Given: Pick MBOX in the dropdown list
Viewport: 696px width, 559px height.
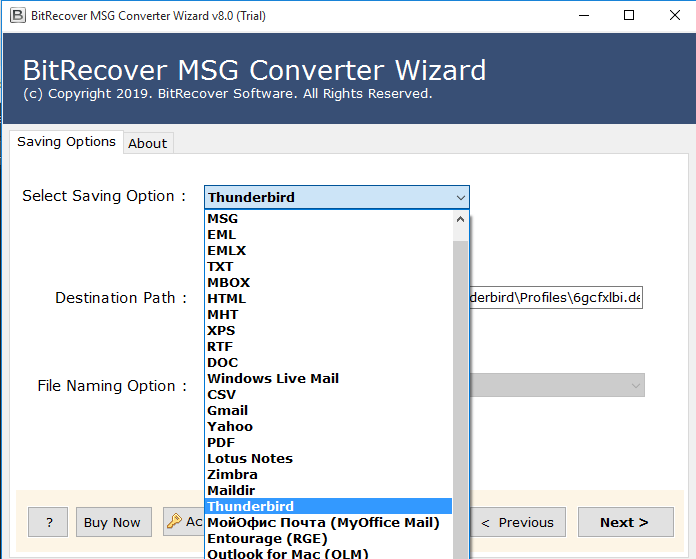Looking at the screenshot, I should tap(328, 282).
